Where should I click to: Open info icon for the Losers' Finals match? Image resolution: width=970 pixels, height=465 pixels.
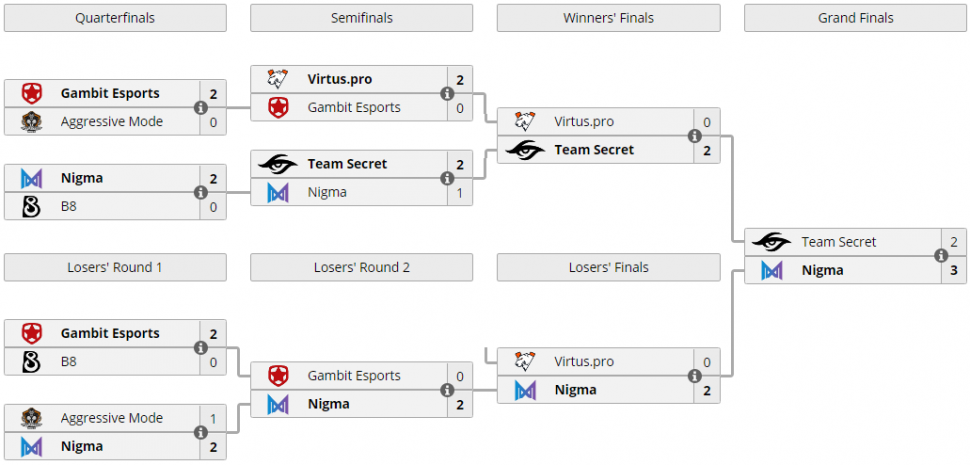click(x=694, y=376)
